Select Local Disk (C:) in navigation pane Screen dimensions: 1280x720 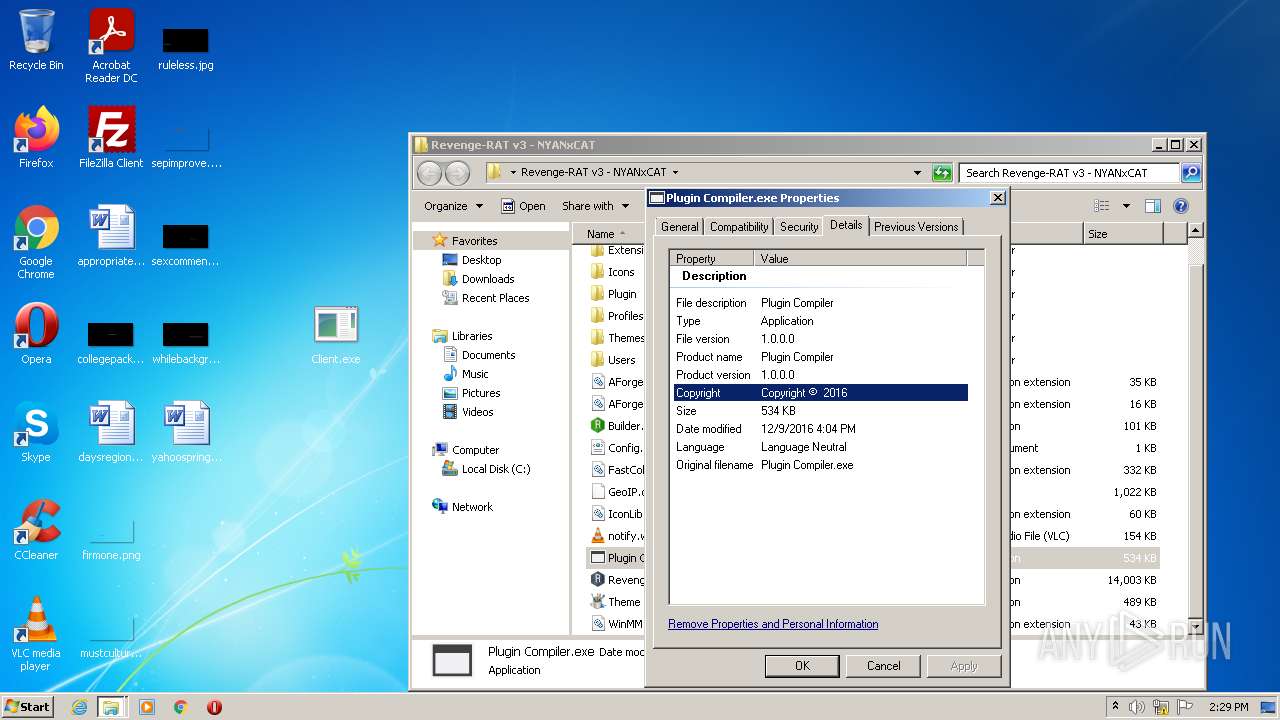coord(496,469)
